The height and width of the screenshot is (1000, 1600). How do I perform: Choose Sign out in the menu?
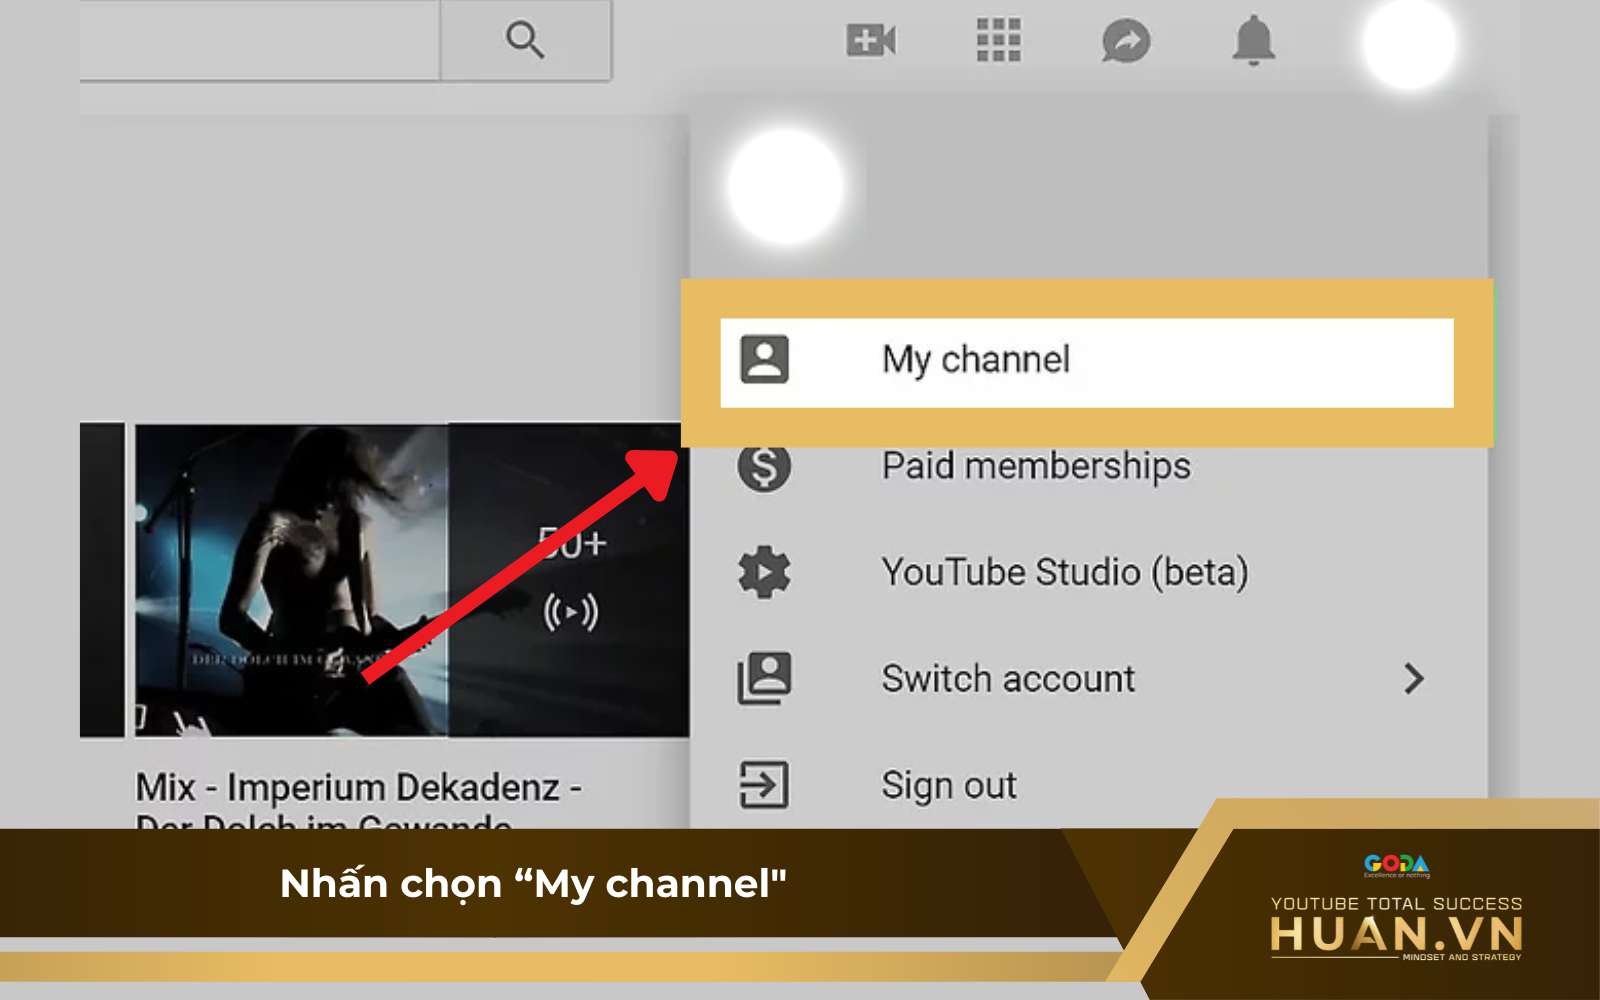[1087, 785]
